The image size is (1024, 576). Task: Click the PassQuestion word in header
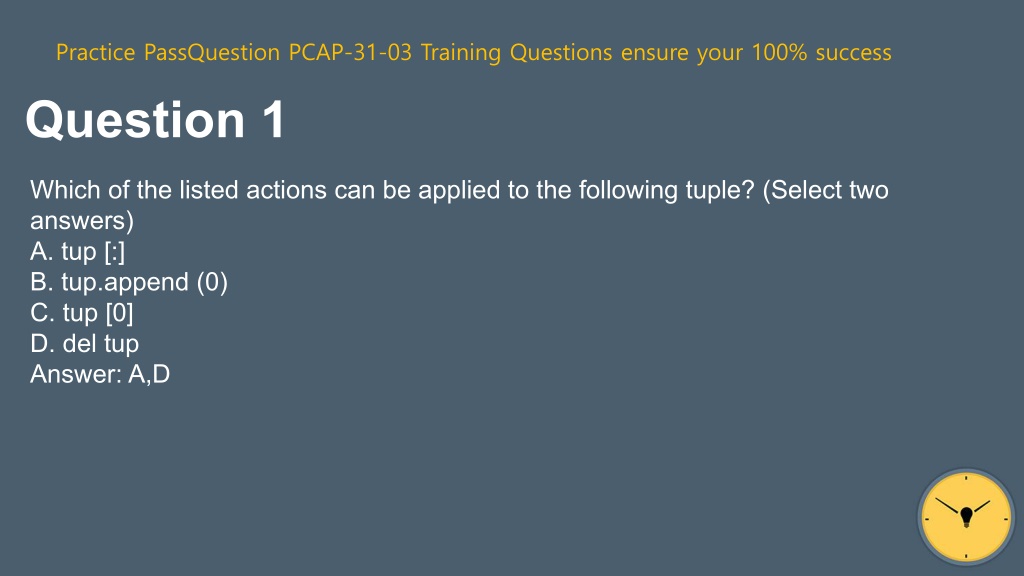coord(212,52)
